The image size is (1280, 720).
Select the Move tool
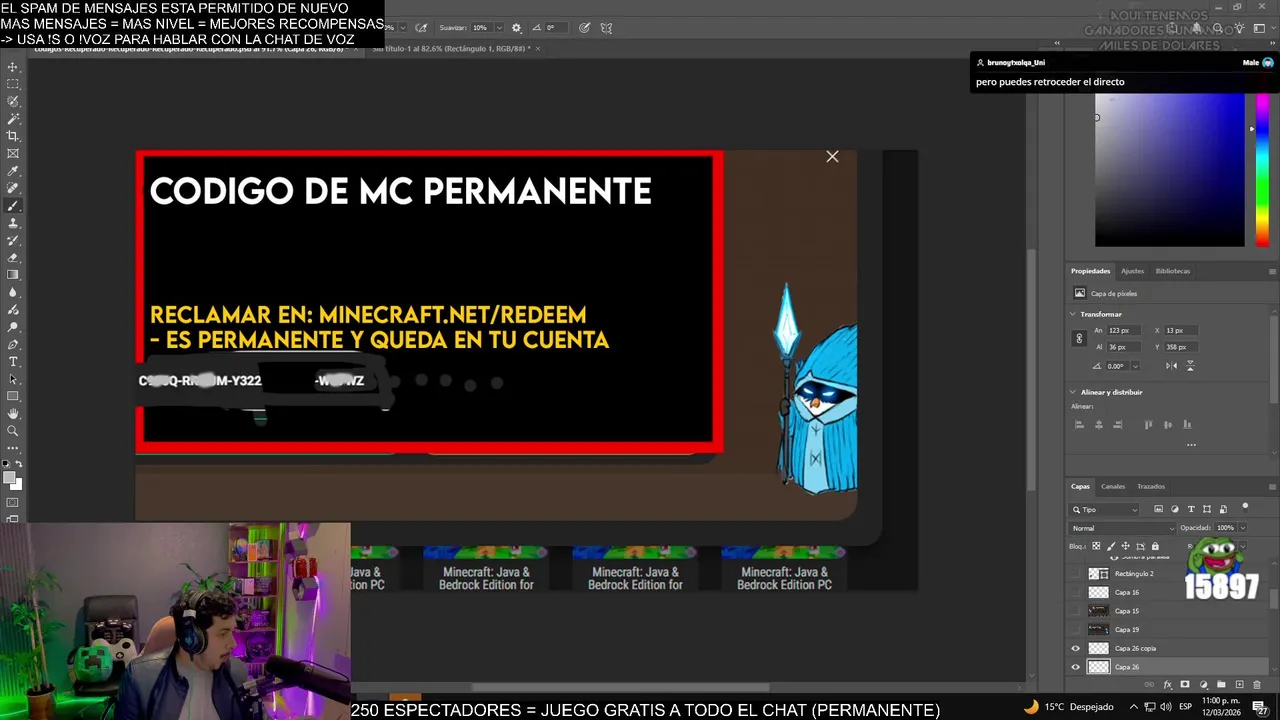[x=12, y=67]
